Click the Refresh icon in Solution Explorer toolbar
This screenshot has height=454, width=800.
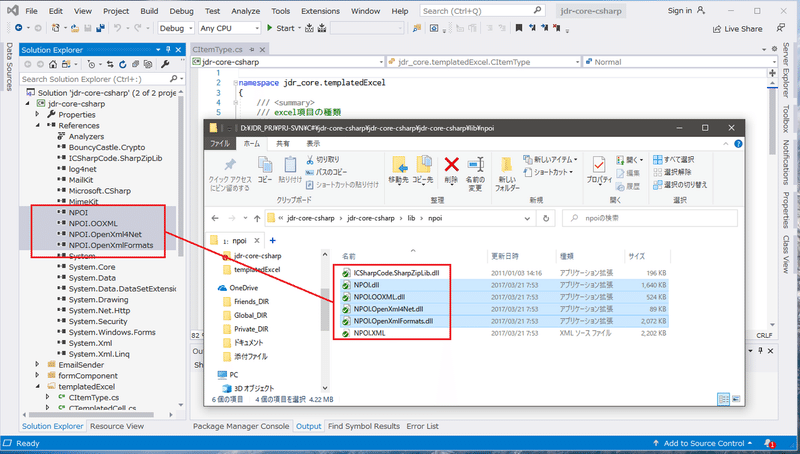pyautogui.click(x=122, y=64)
